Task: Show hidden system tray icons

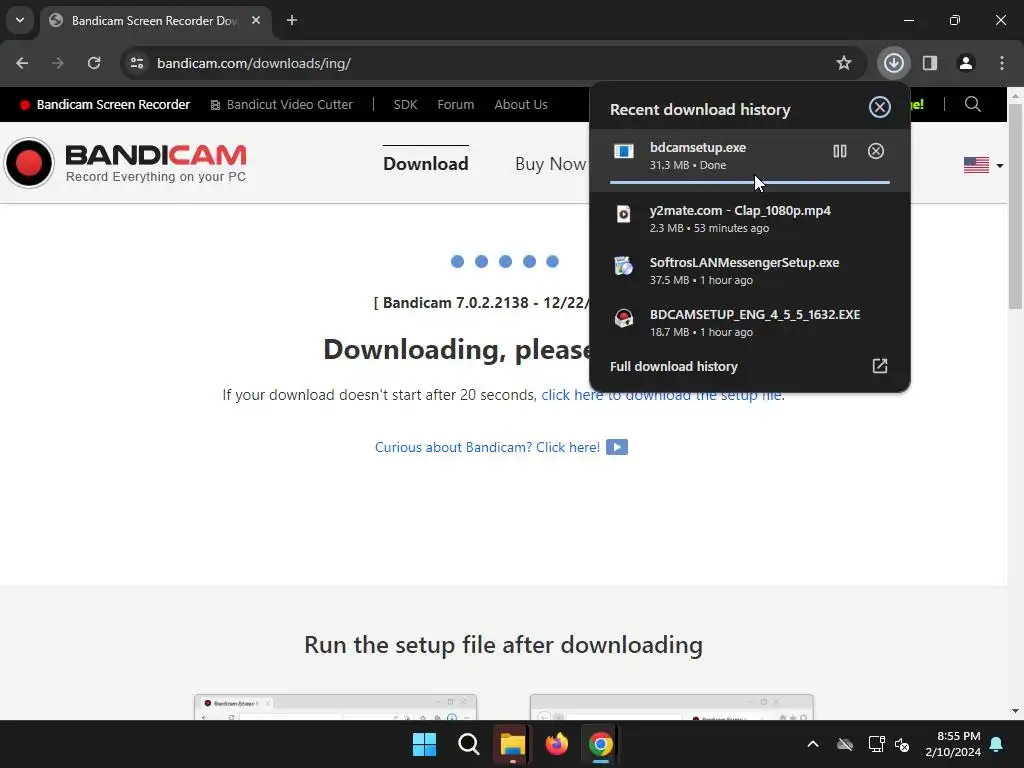Action: pos(812,744)
